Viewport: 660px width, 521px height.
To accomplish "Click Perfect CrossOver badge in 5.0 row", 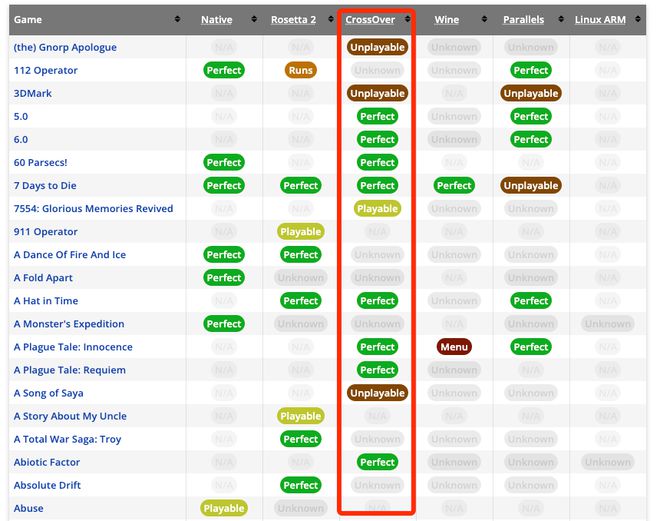I will click(x=378, y=117).
